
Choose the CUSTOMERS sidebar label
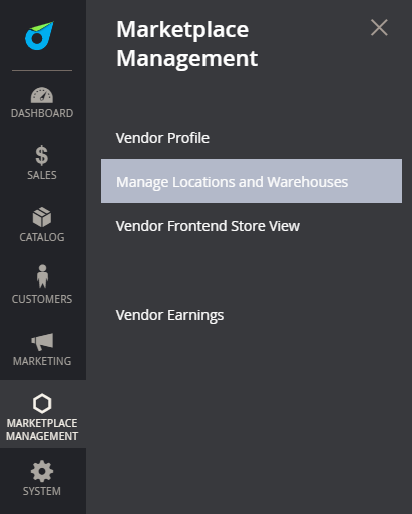point(42,299)
